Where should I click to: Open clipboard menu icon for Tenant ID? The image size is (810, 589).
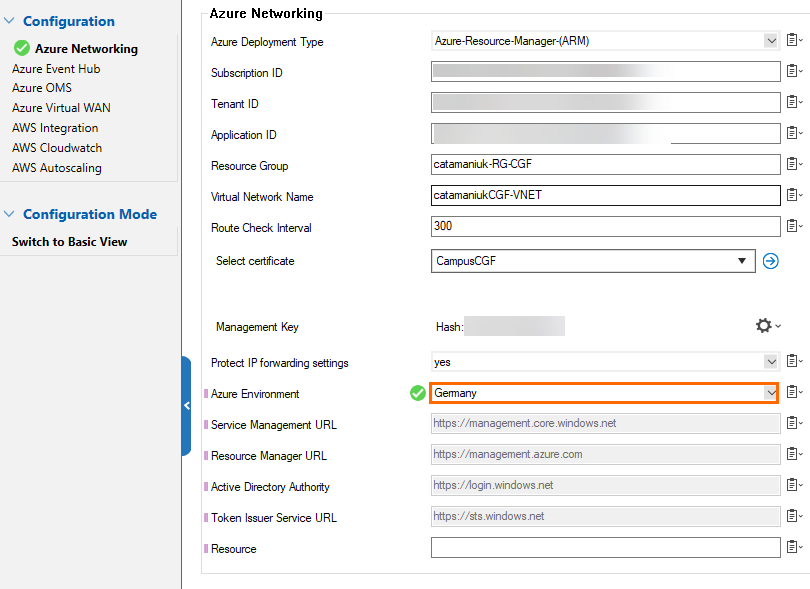click(794, 102)
